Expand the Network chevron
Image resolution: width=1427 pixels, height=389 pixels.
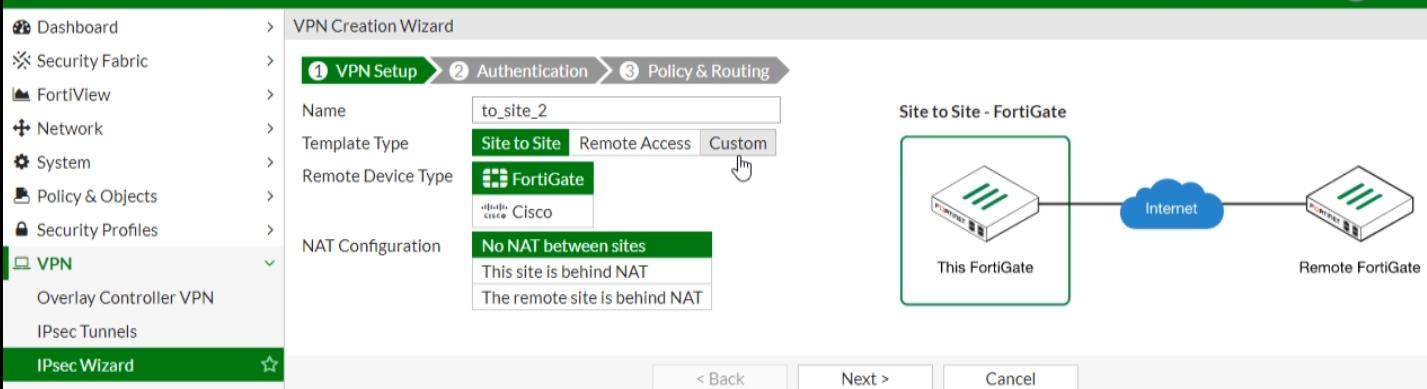[x=270, y=128]
